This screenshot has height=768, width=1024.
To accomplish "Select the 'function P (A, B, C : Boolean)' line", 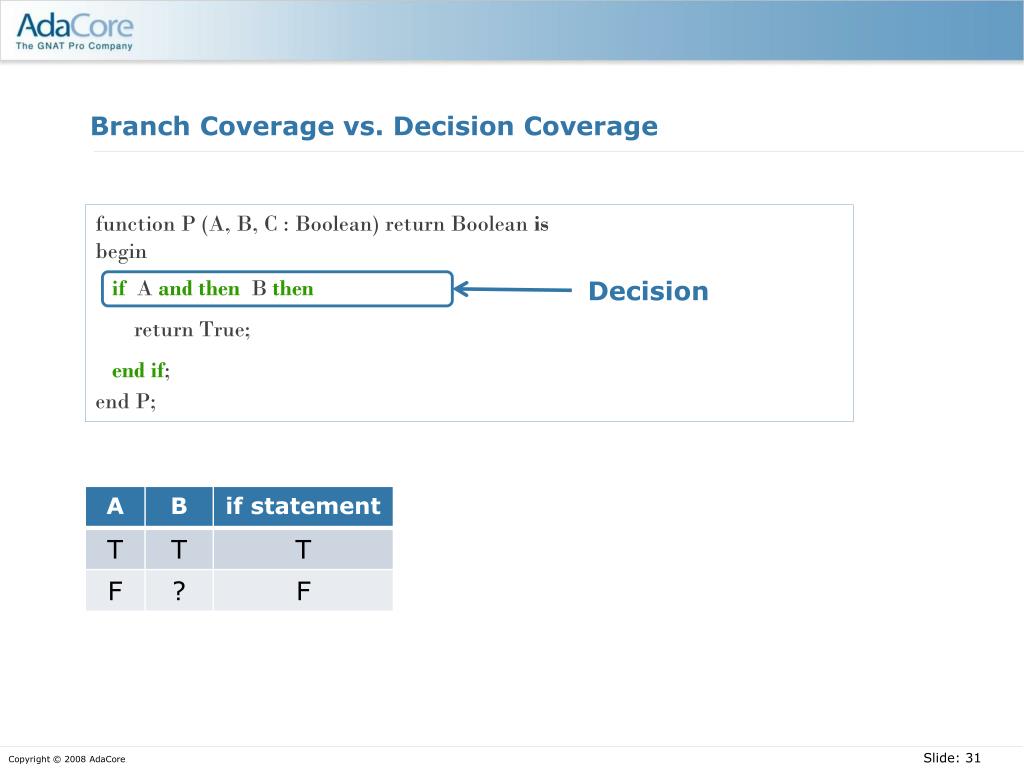I will [322, 224].
